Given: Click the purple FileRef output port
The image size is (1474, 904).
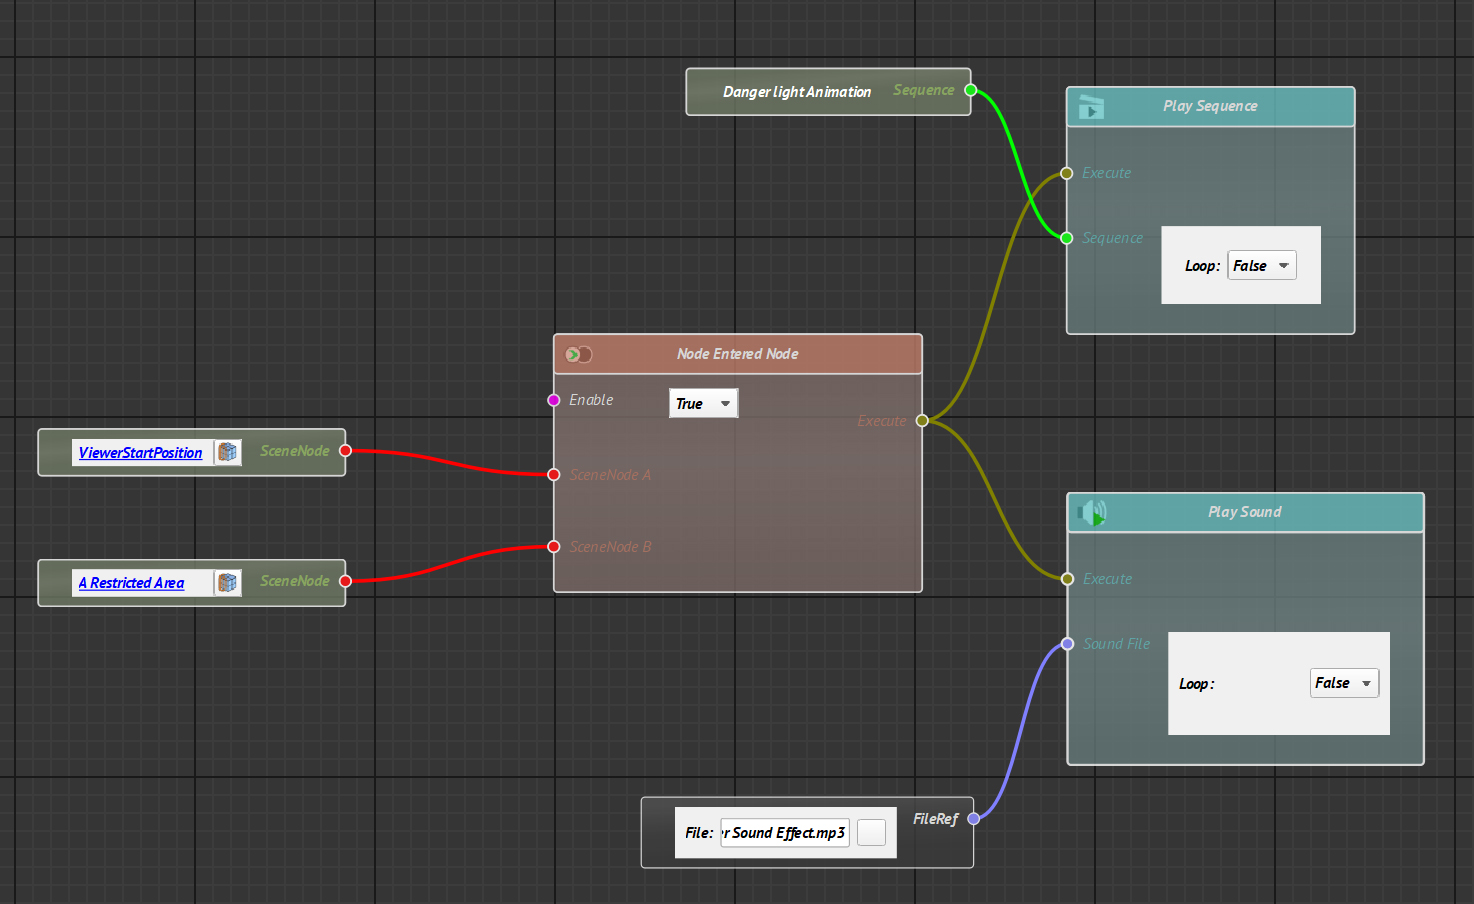Looking at the screenshot, I should click(x=973, y=819).
